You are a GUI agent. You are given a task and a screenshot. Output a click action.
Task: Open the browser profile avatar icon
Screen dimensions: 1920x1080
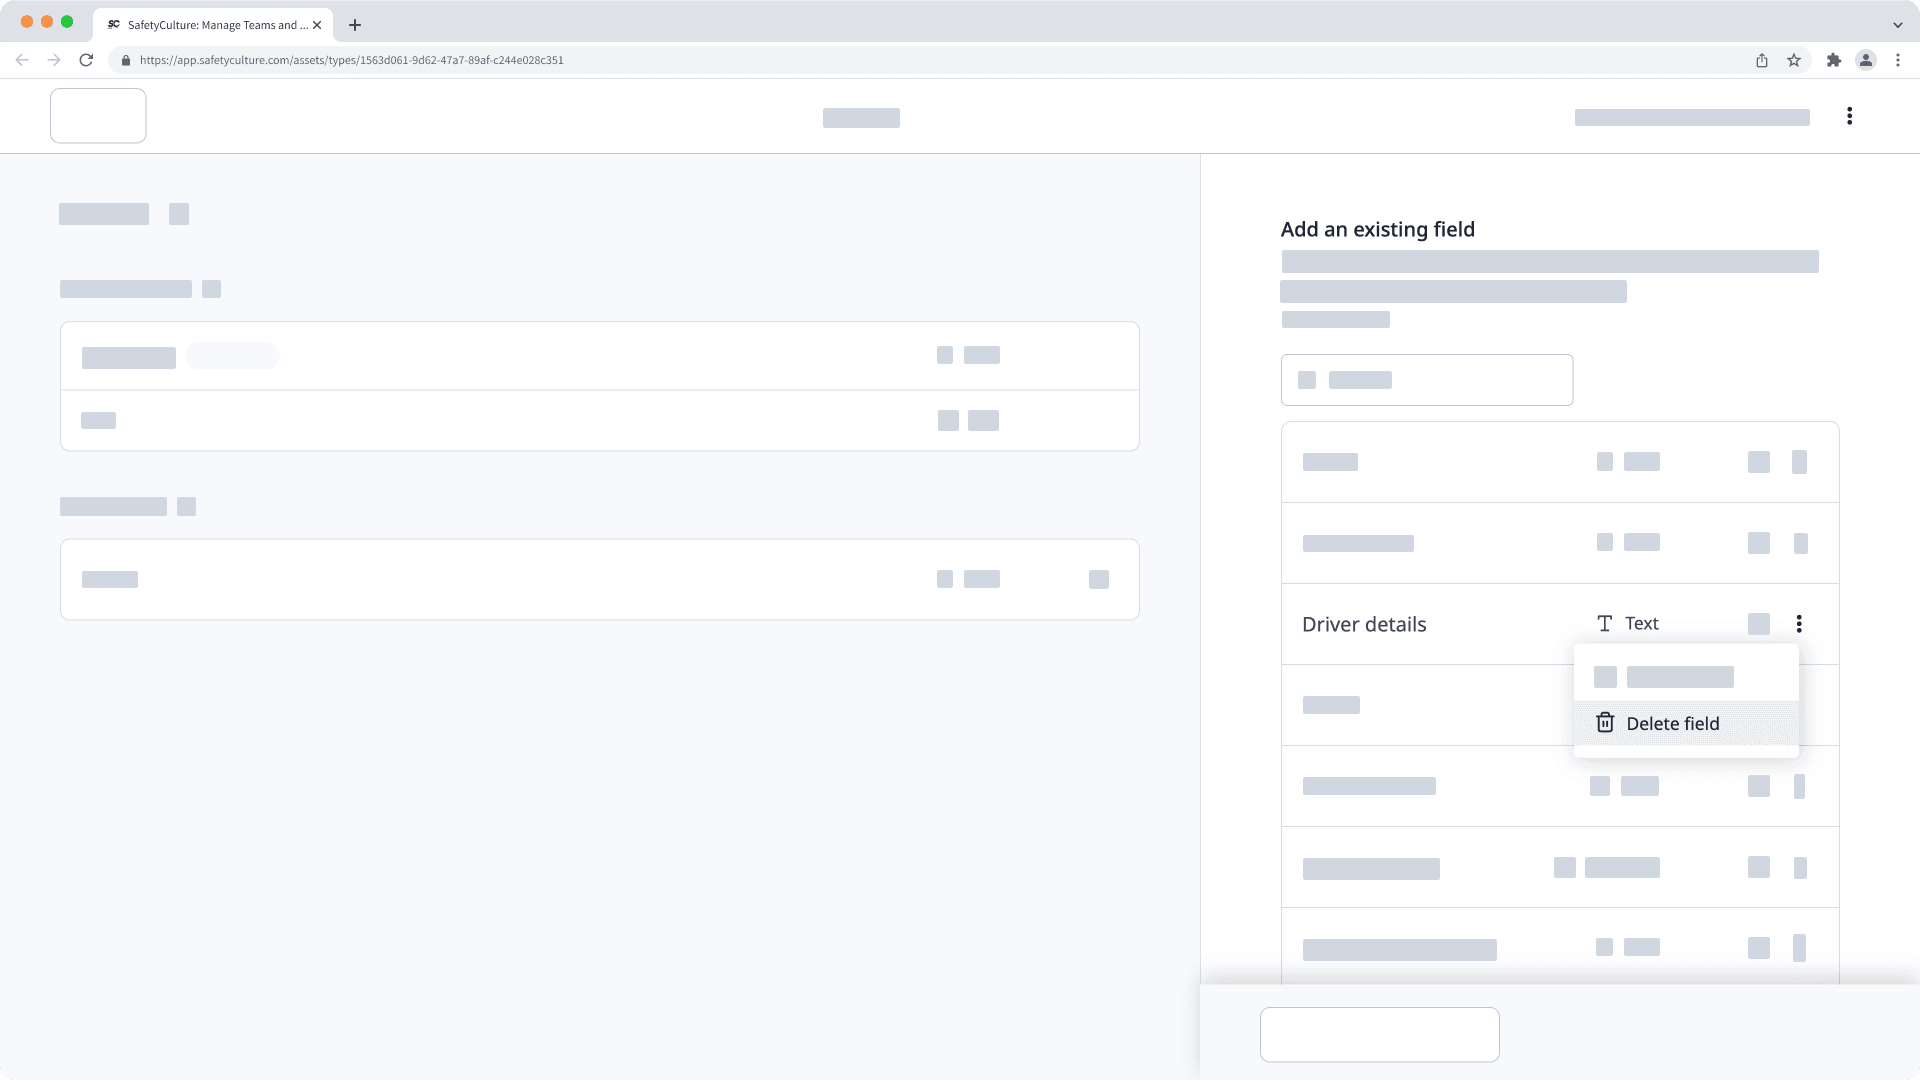click(1866, 60)
